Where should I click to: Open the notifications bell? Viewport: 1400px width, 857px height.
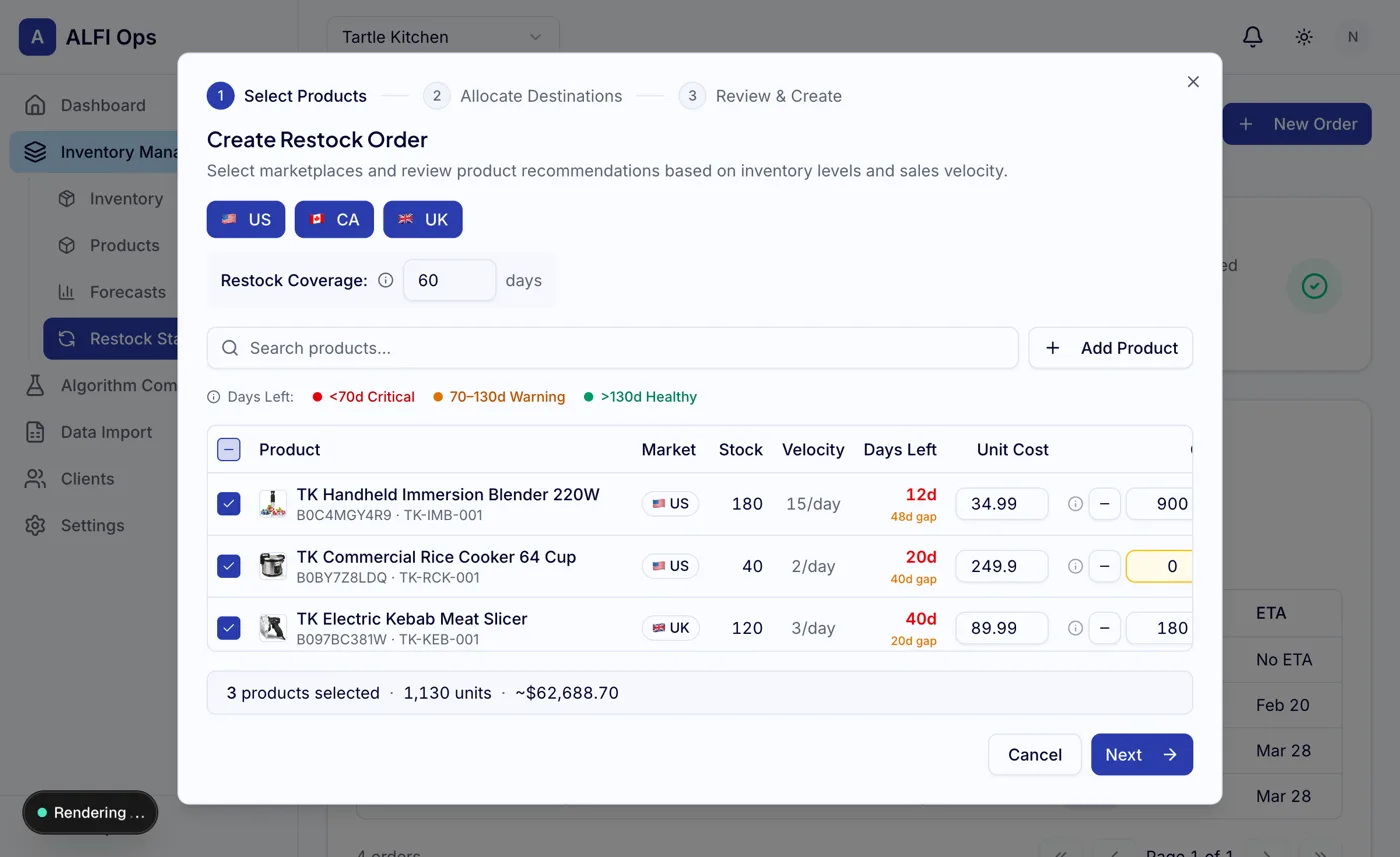pyautogui.click(x=1251, y=36)
